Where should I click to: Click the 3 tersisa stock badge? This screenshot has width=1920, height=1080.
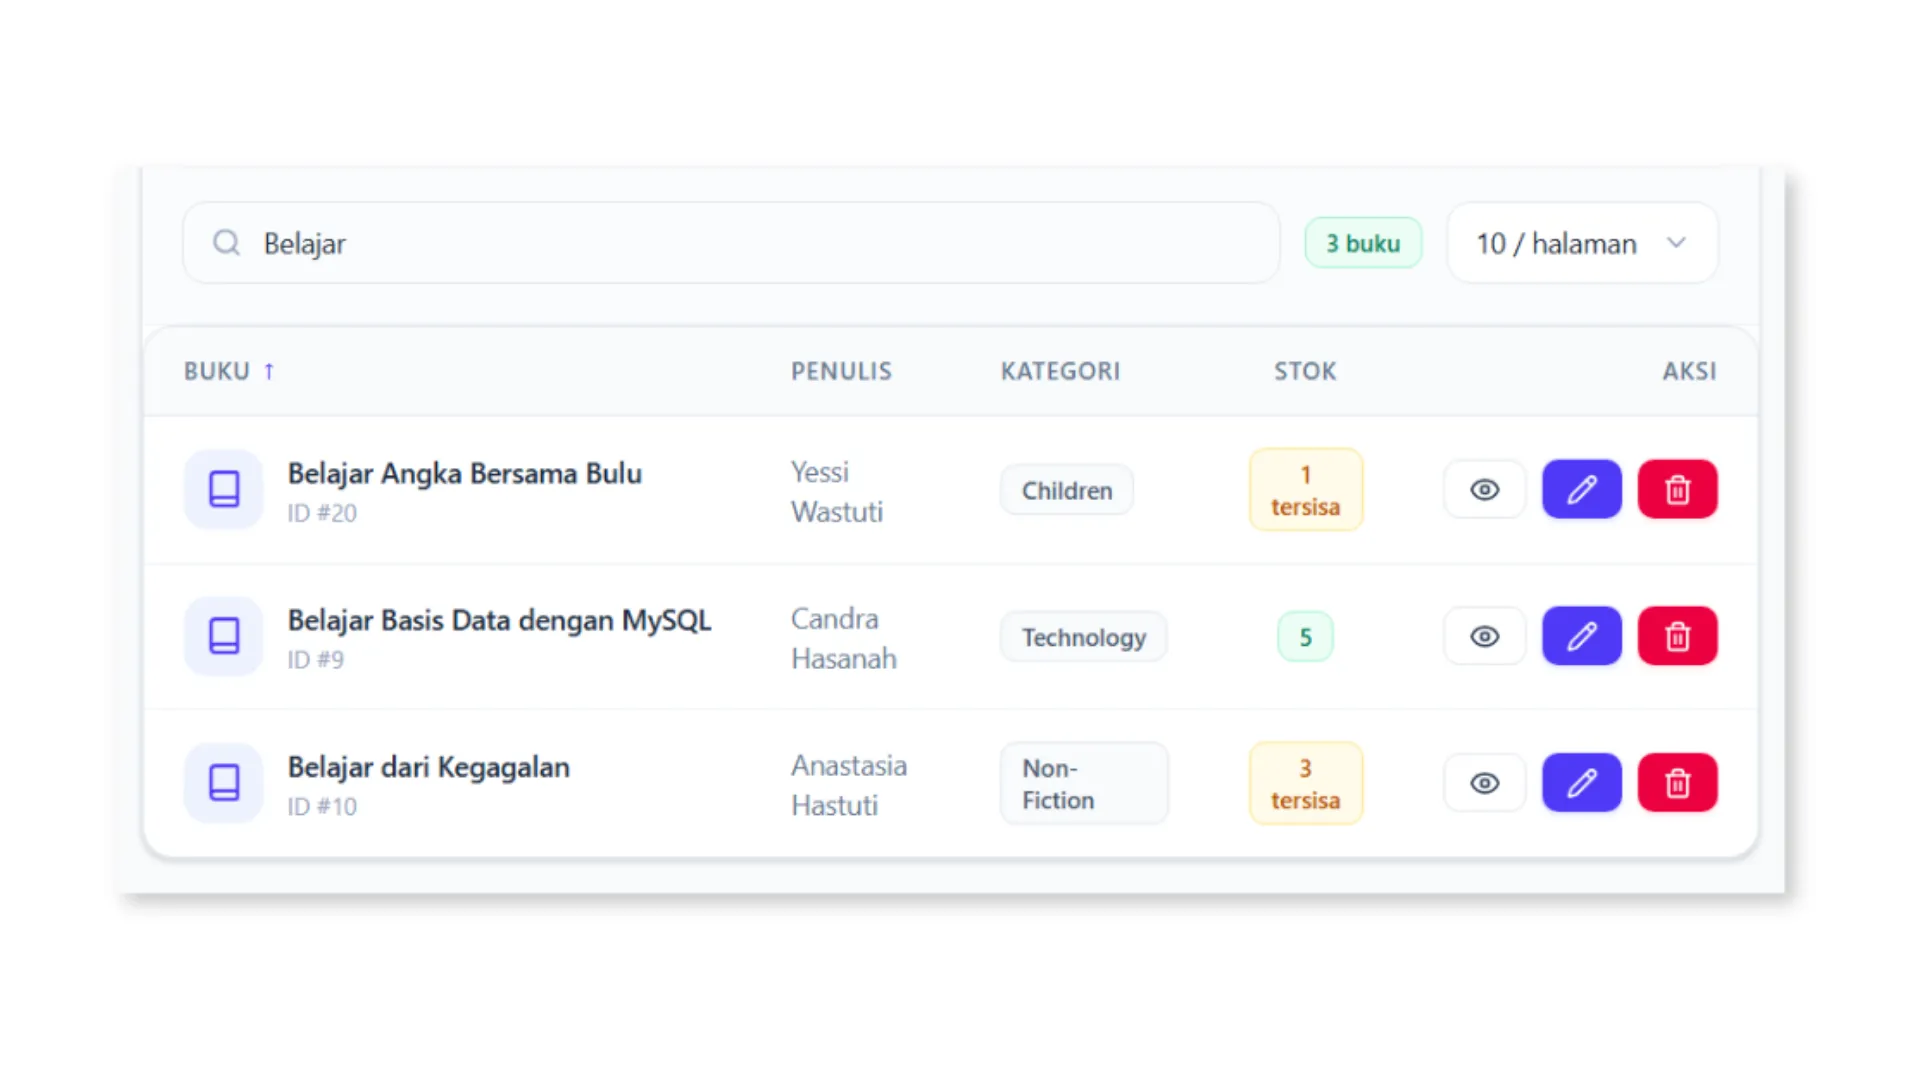tap(1306, 784)
